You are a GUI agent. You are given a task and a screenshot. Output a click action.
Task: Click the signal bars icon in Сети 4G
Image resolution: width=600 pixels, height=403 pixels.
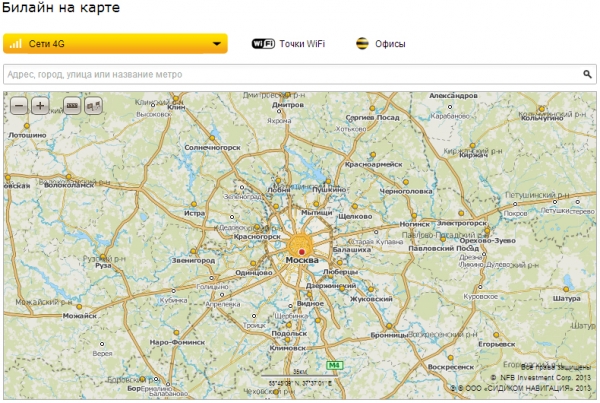[x=16, y=43]
